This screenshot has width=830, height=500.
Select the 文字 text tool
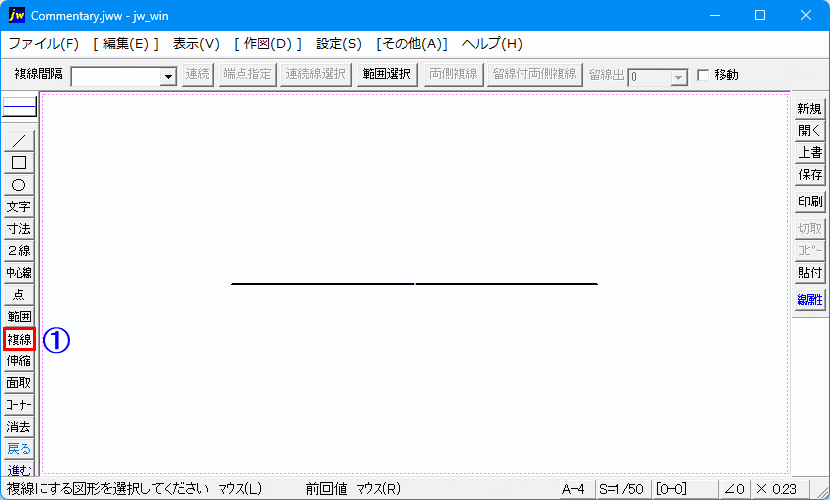click(19, 207)
